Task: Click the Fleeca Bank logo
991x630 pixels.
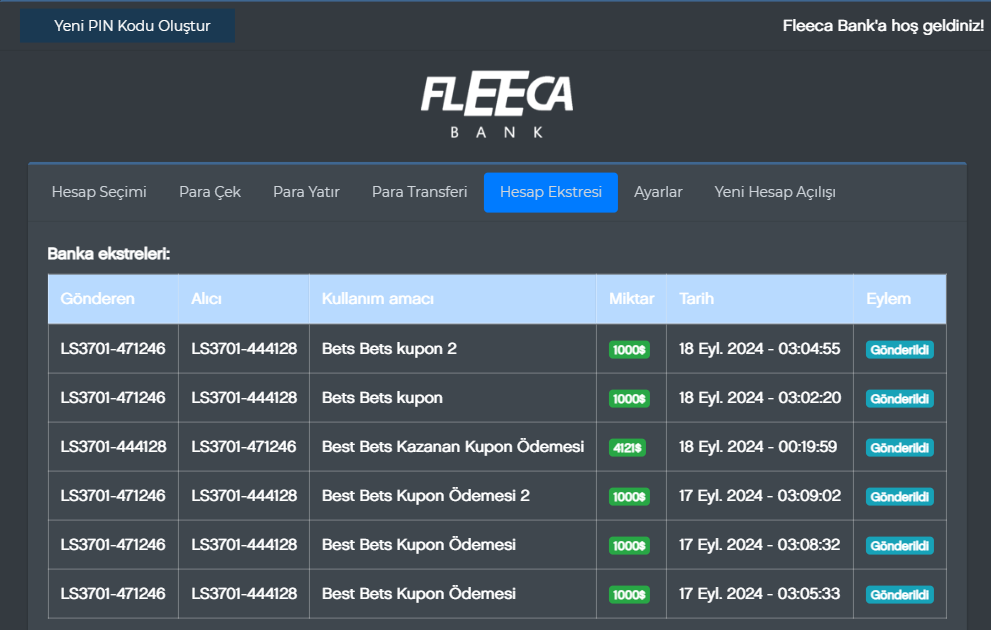Action: [497, 105]
